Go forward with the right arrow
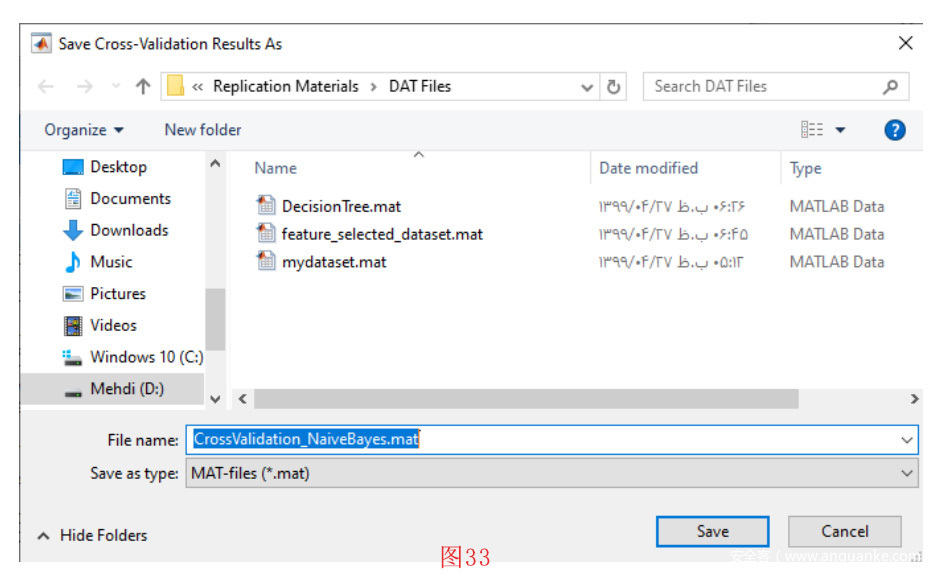This screenshot has width=946, height=575. click(x=85, y=87)
